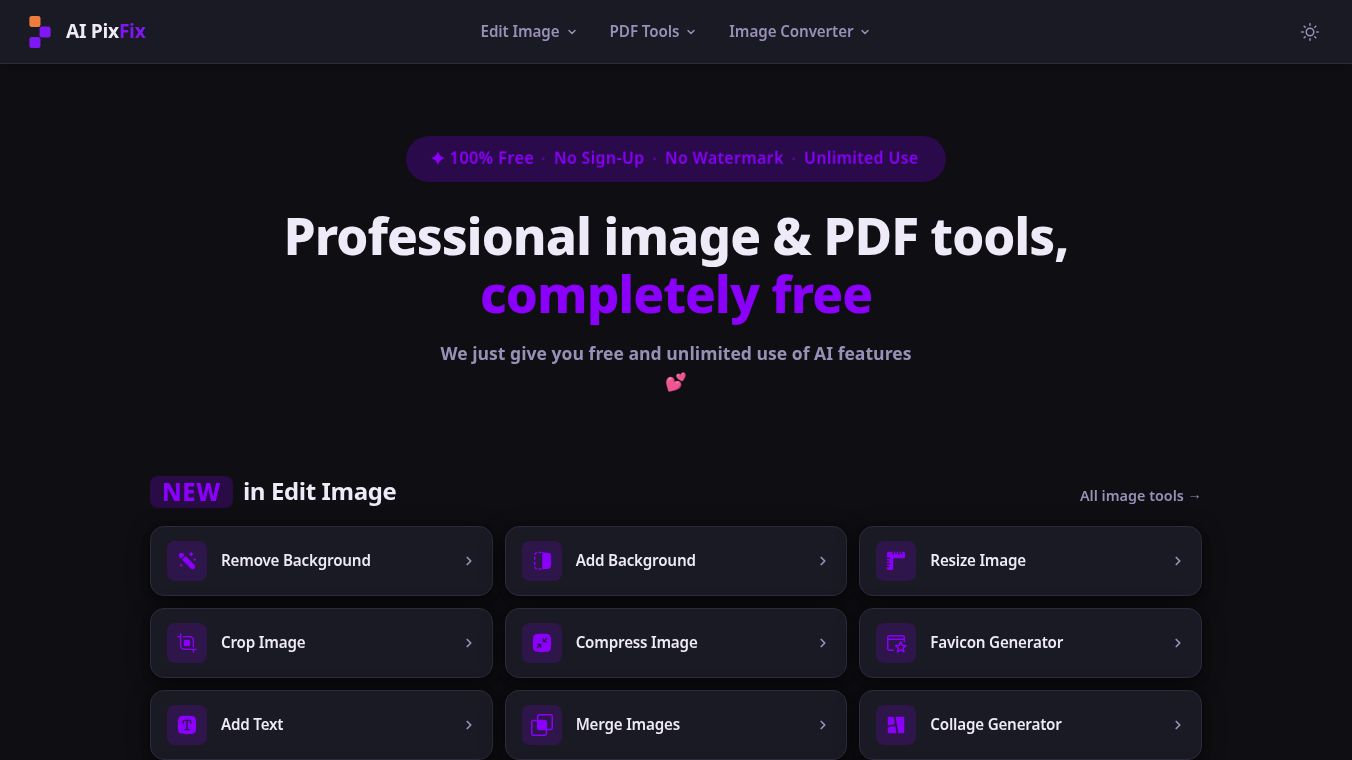
Task: Click the Crop Image icon
Action: click(187, 643)
